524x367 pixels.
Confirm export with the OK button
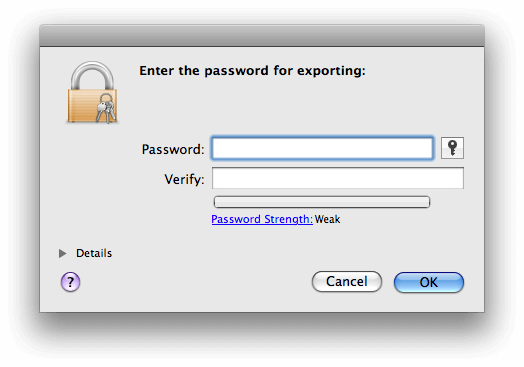pyautogui.click(x=429, y=282)
